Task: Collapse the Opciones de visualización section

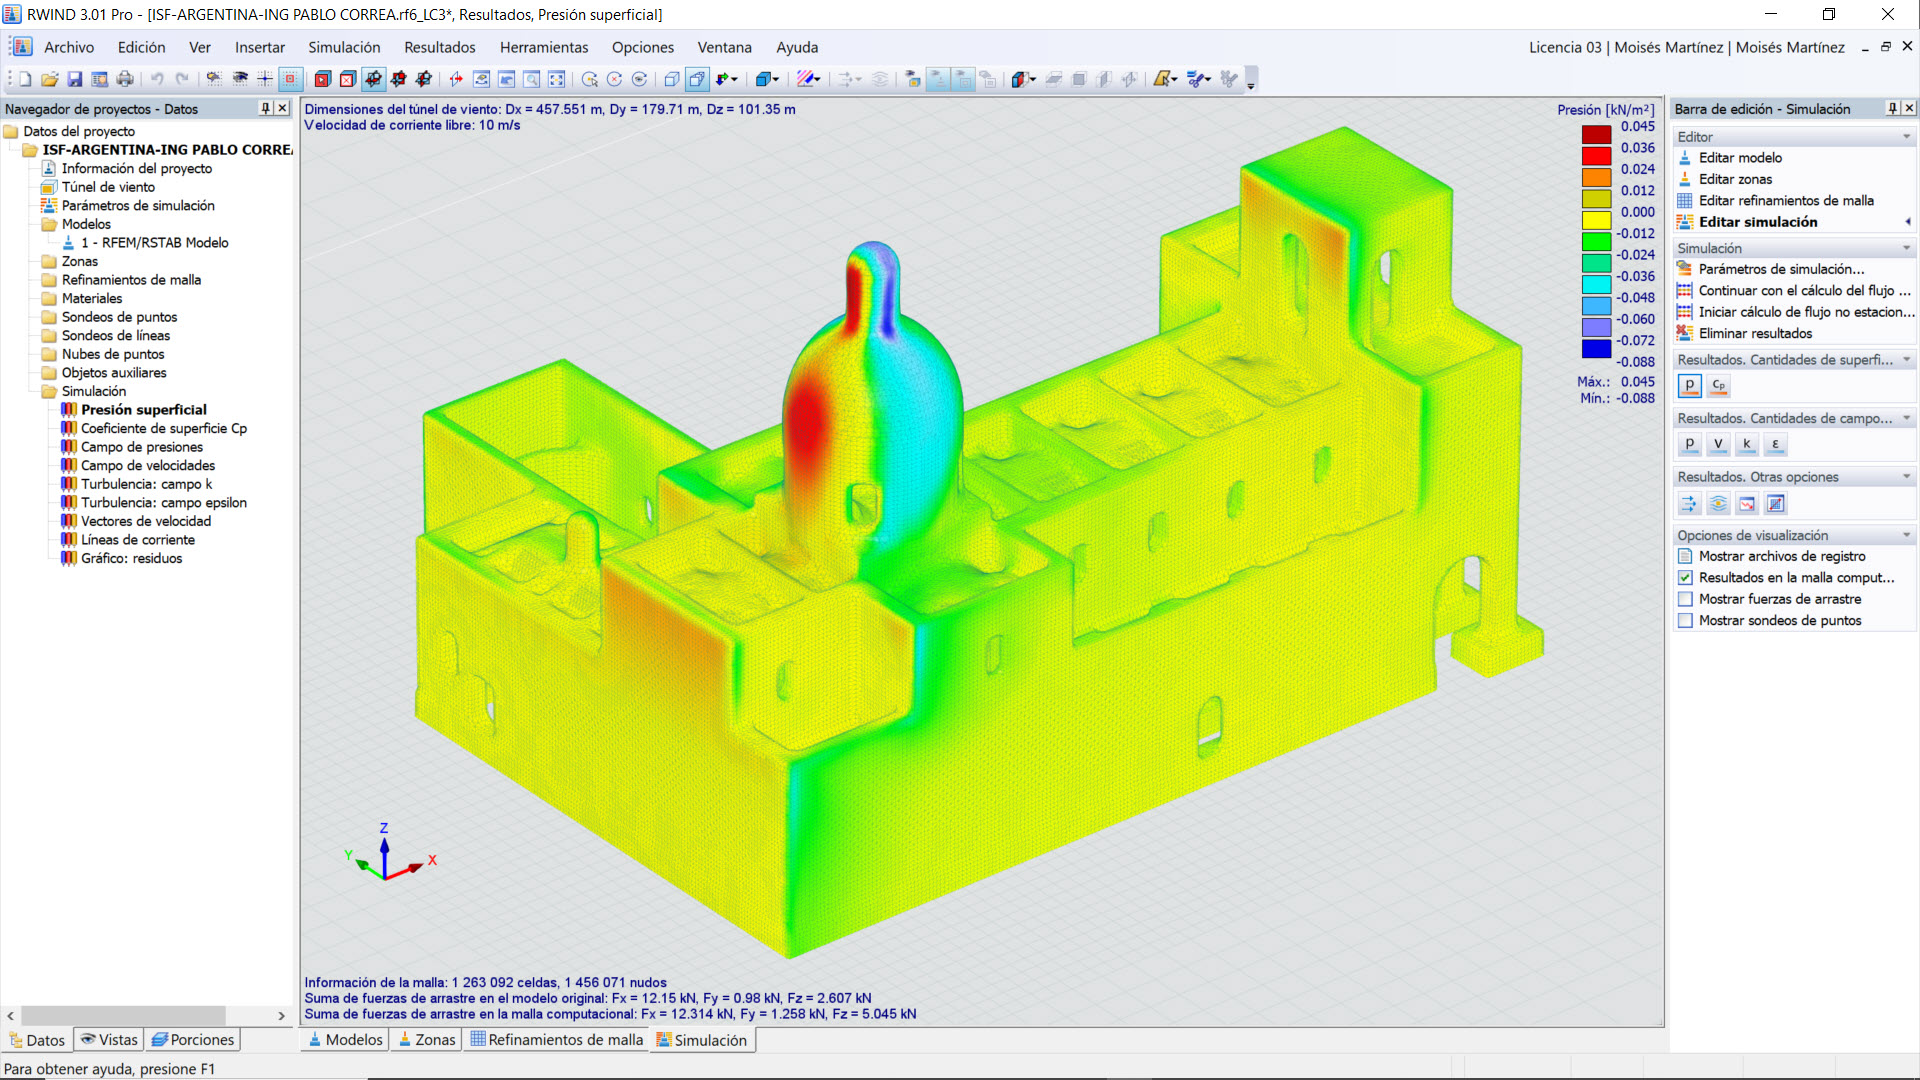Action: click(1906, 535)
